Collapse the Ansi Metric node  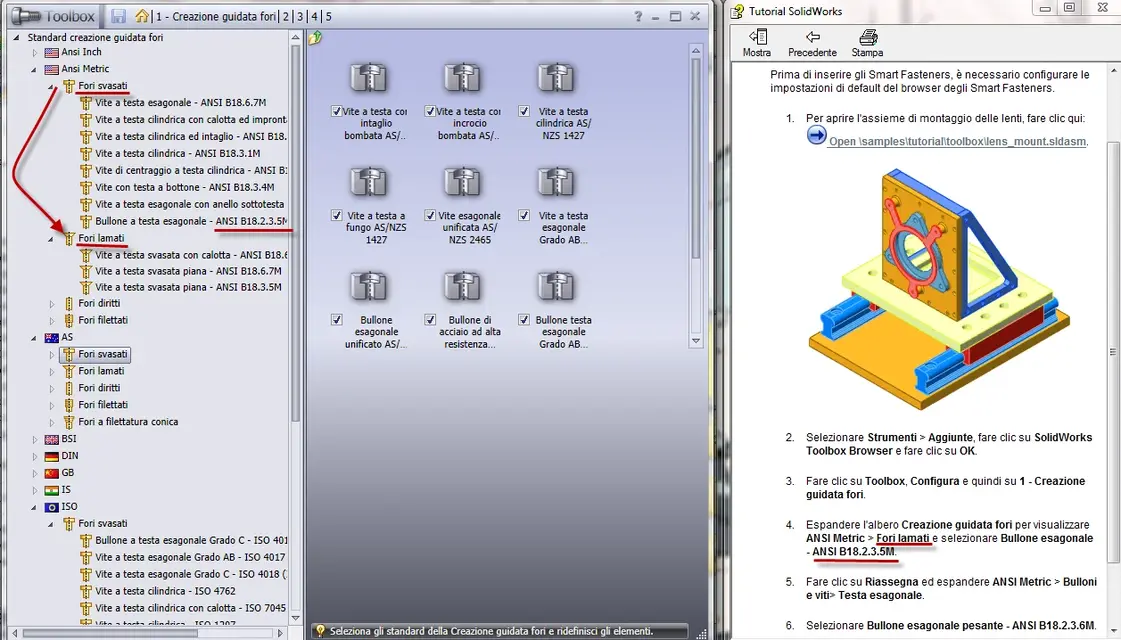click(x=34, y=70)
